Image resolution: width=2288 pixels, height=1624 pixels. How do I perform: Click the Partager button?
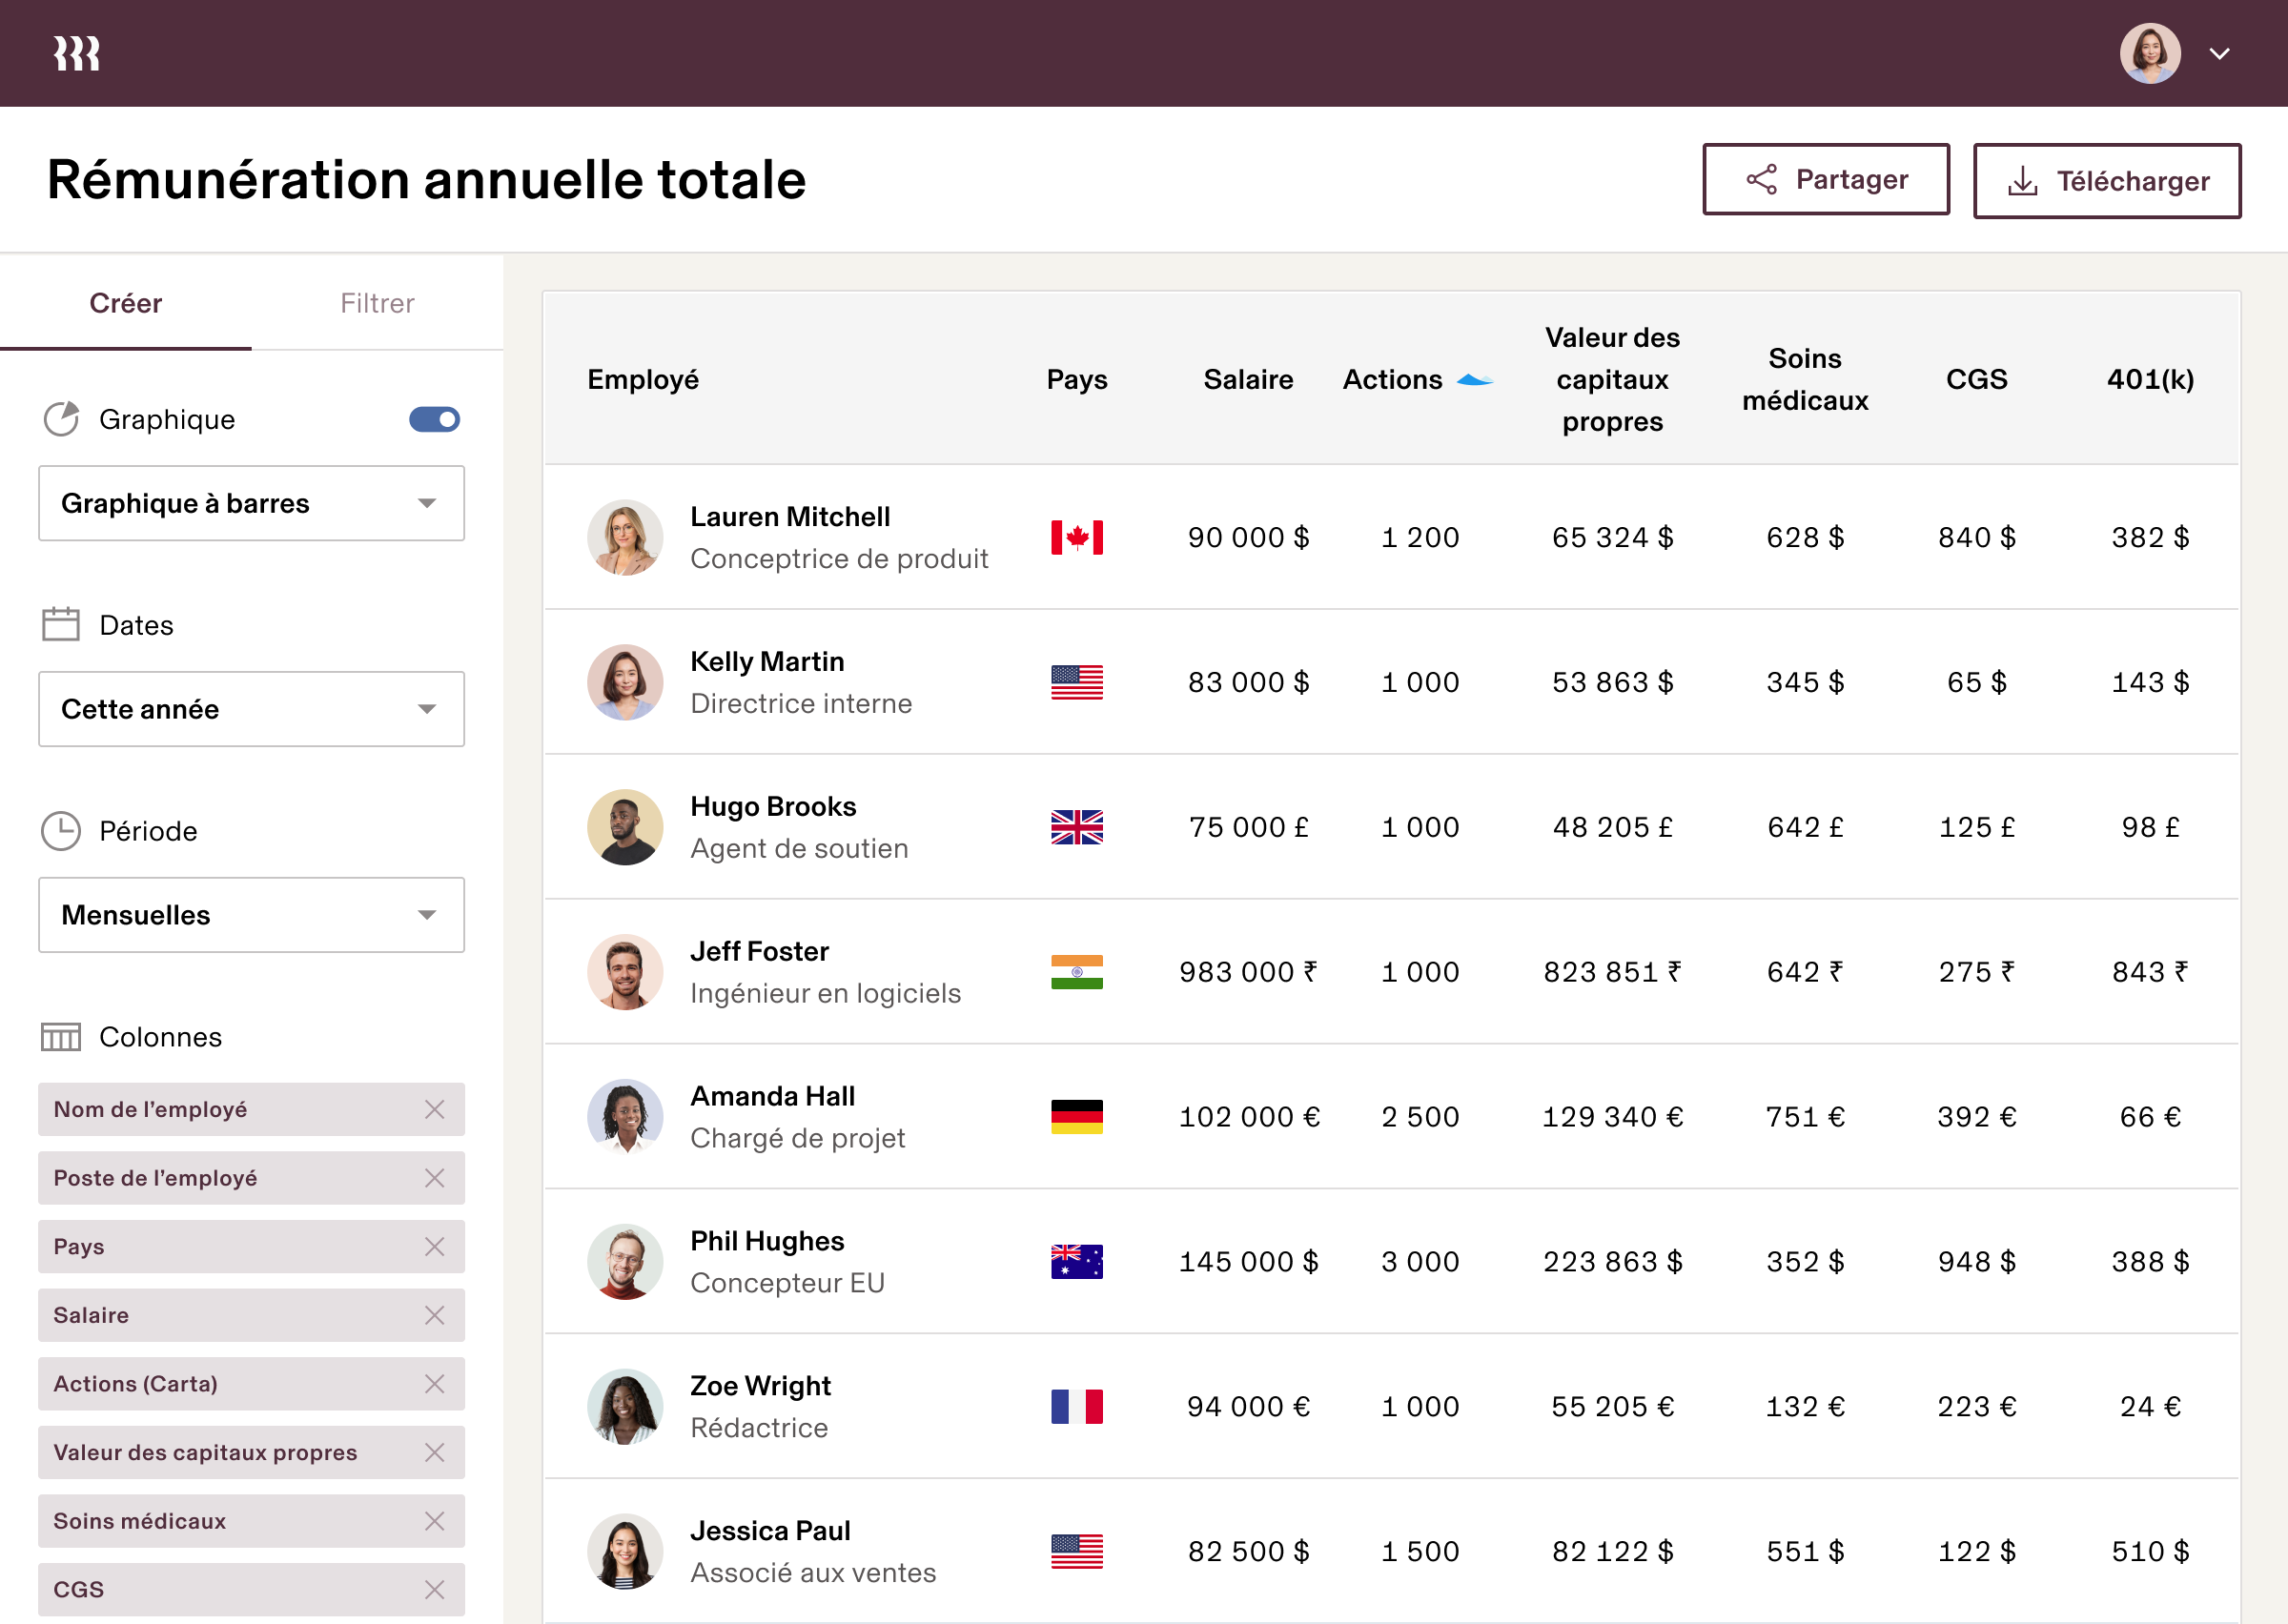coord(1825,180)
